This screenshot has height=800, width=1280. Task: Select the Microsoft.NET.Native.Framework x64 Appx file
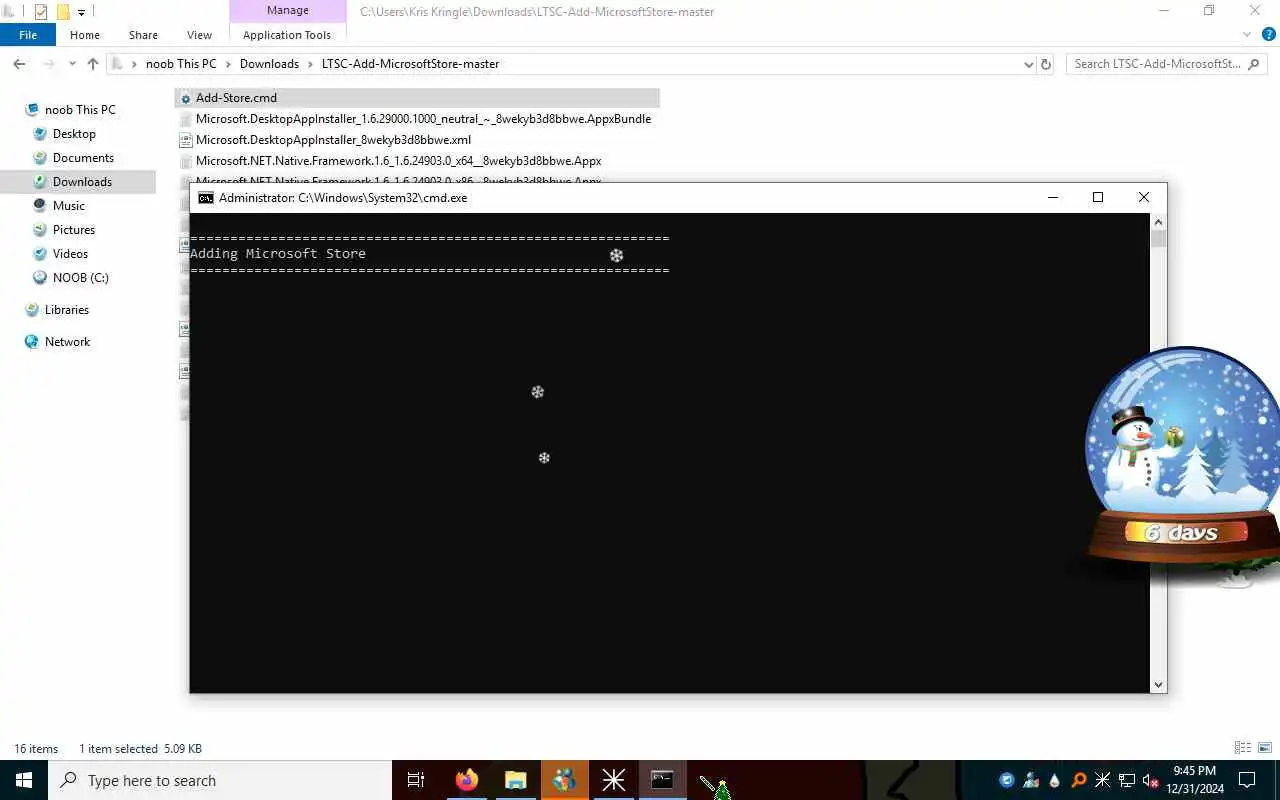coord(398,161)
